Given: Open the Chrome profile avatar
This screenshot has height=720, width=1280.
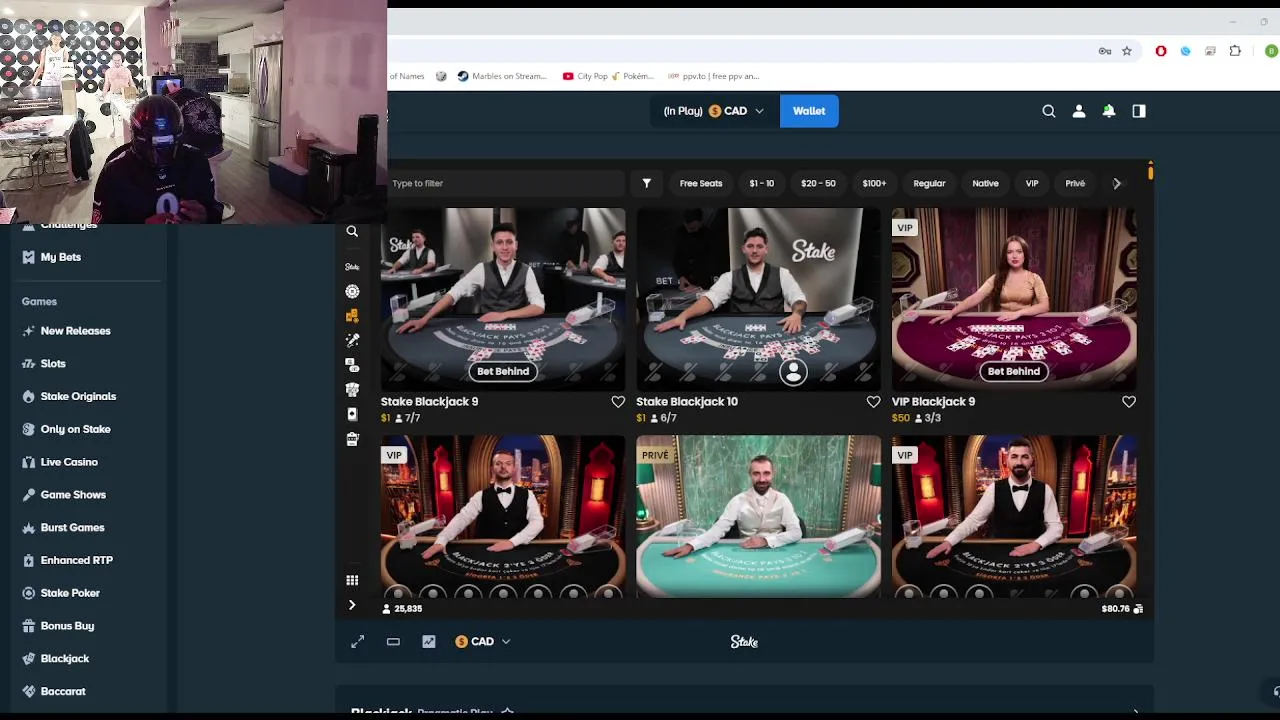Looking at the screenshot, I should [x=1271, y=51].
